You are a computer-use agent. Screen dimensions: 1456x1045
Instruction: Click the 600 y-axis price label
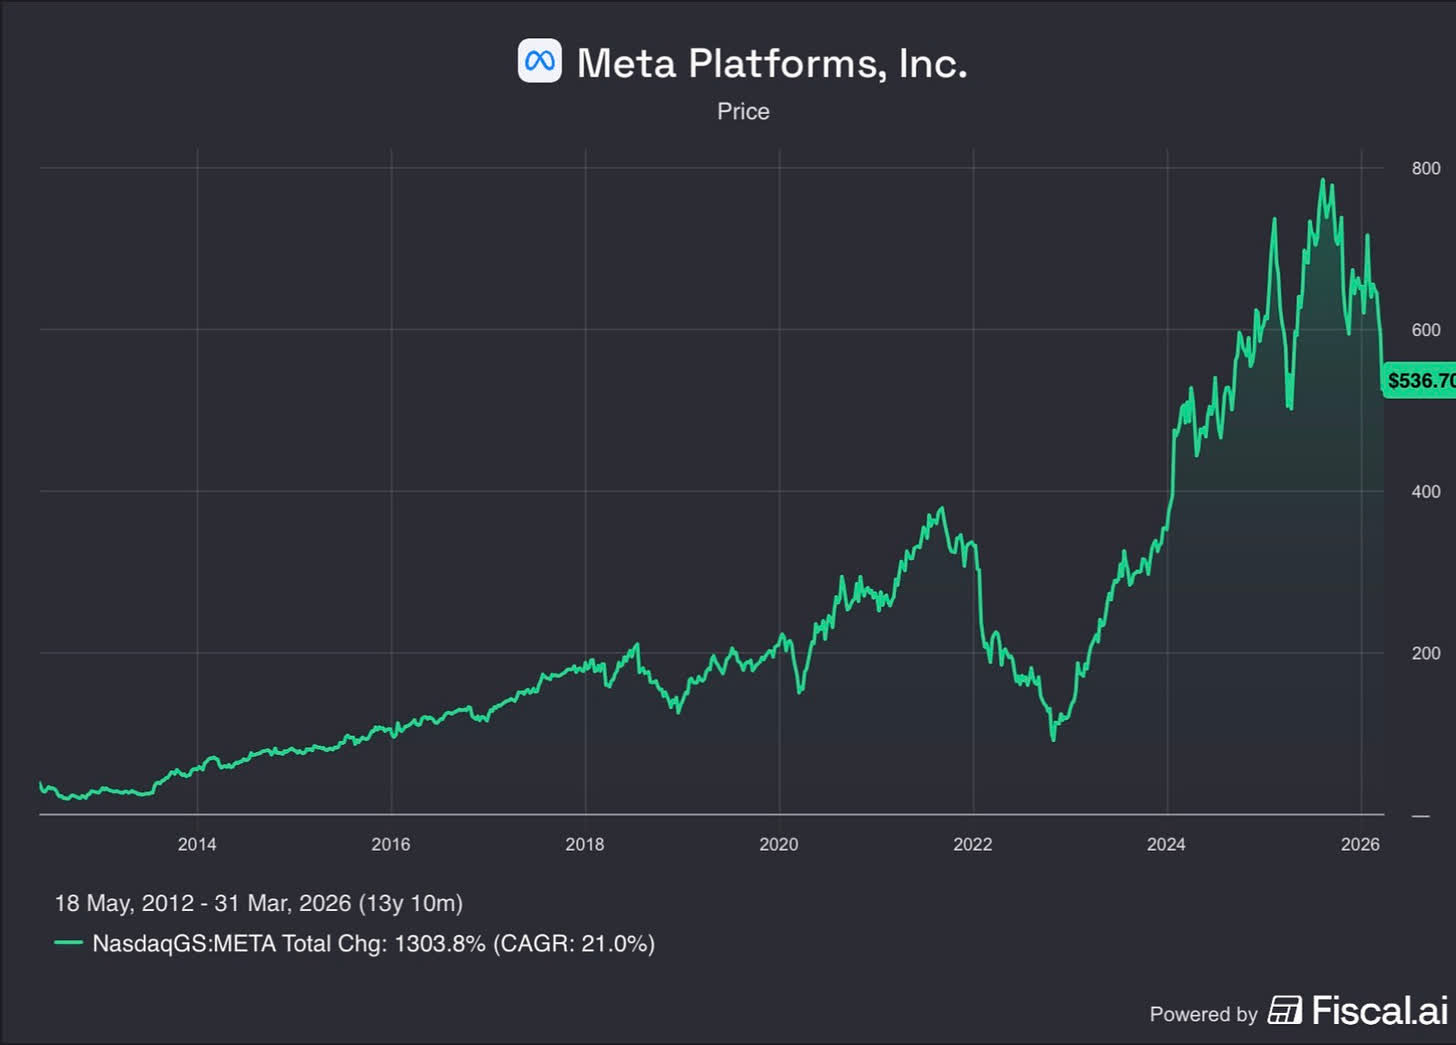click(1426, 330)
